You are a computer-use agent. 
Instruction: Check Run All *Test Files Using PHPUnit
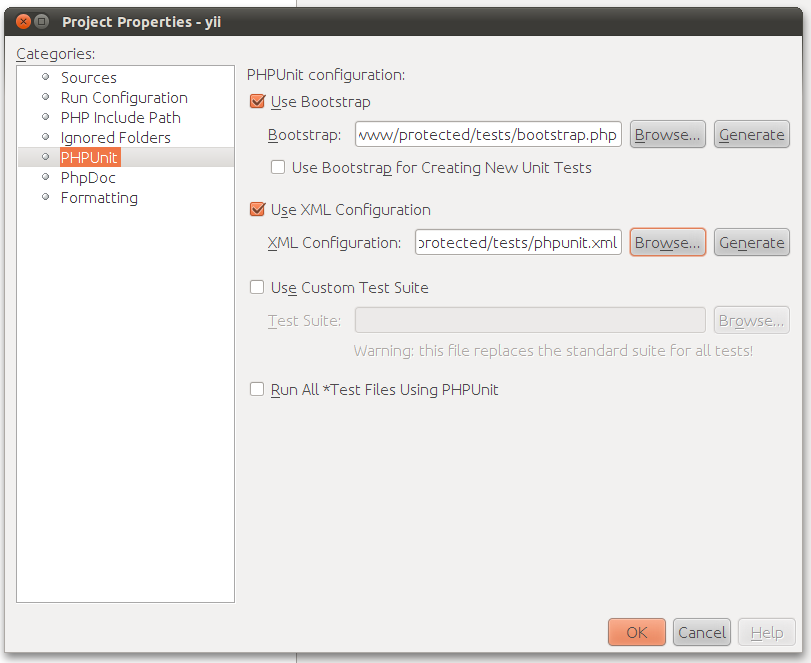(258, 390)
